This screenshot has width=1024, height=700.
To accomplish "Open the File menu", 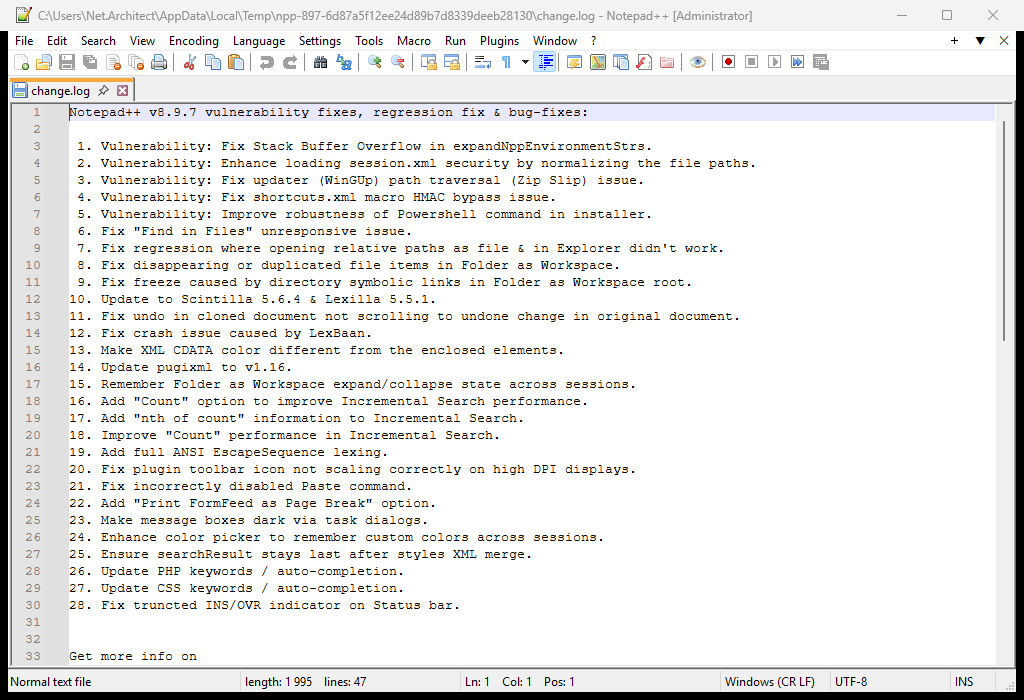I will [24, 40].
